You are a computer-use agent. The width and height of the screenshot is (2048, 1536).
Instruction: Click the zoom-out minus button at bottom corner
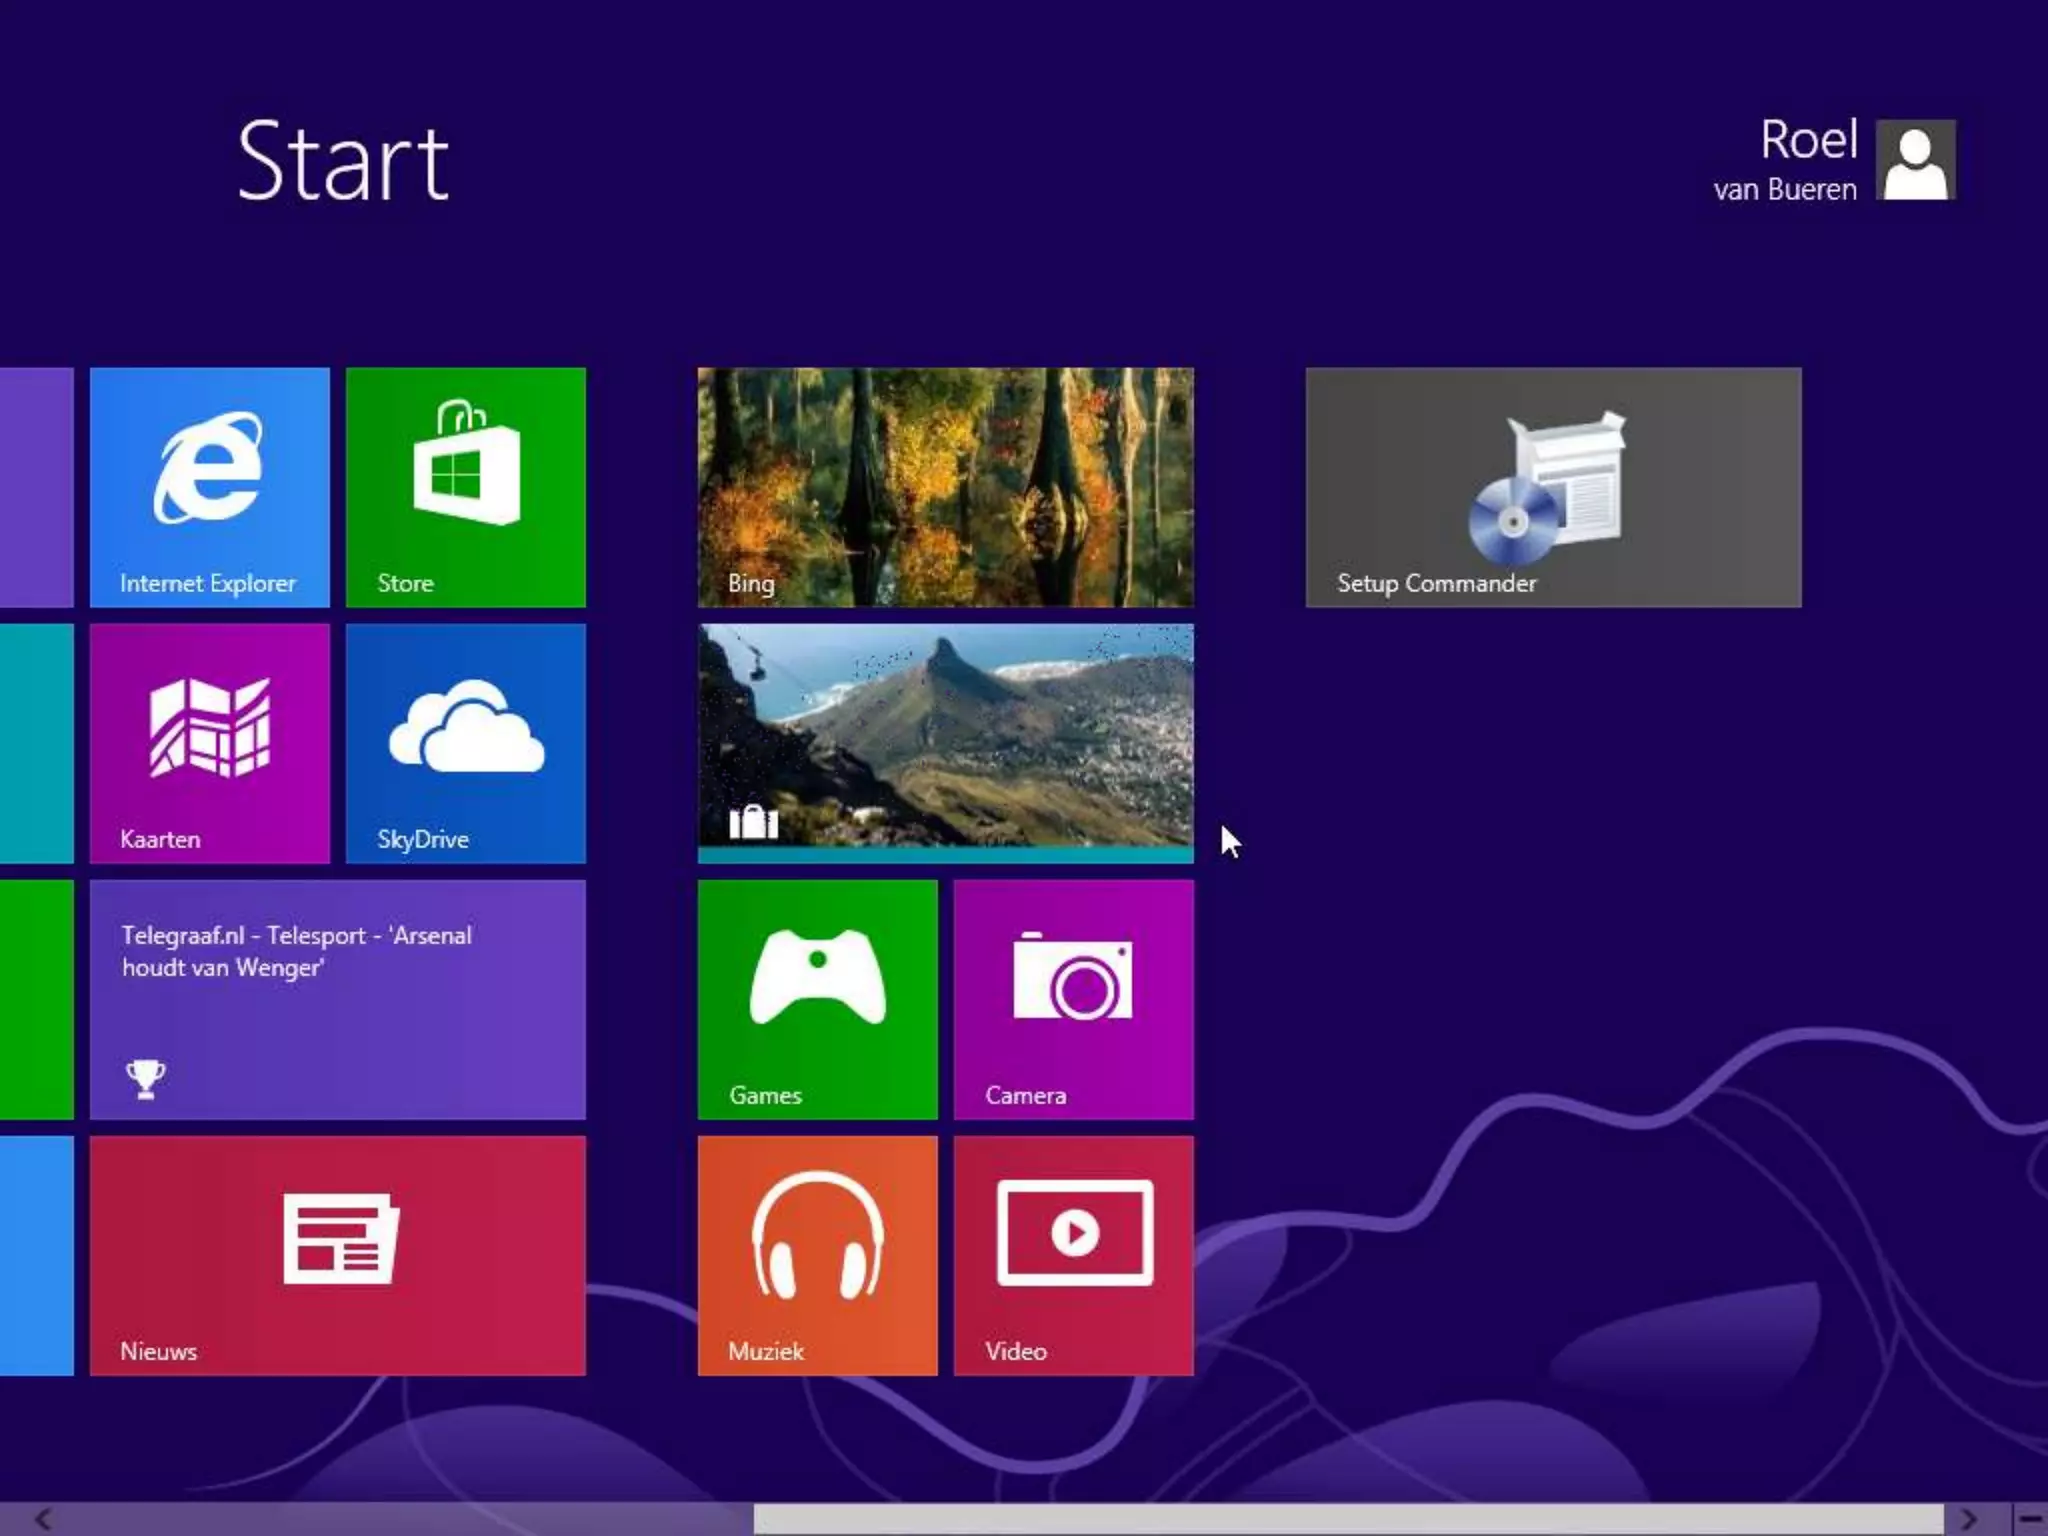click(2030, 1519)
